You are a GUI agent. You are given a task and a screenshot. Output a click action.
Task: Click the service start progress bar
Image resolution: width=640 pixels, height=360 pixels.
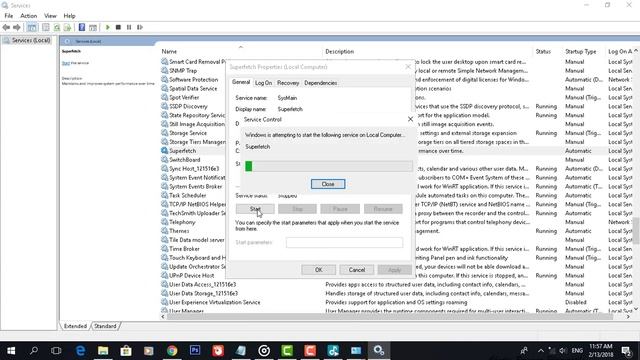329,166
